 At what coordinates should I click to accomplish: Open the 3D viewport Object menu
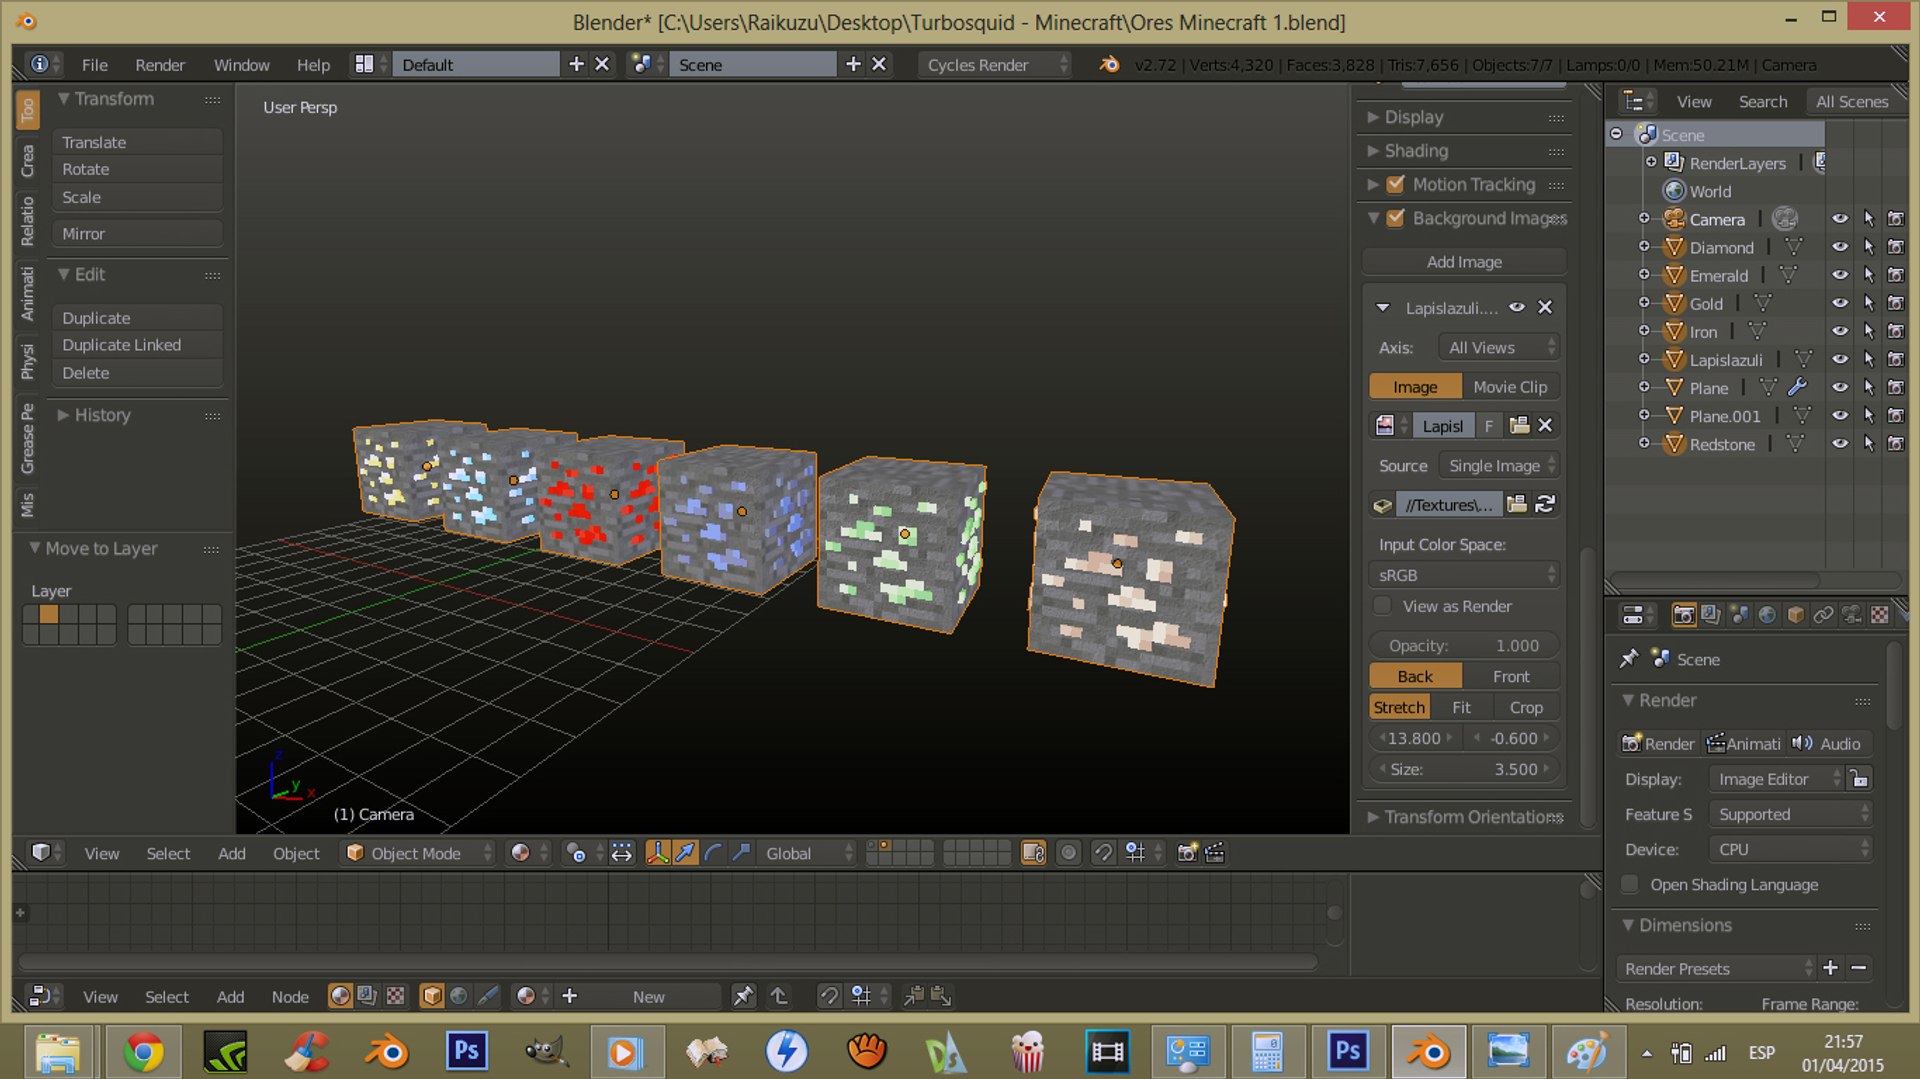296,853
